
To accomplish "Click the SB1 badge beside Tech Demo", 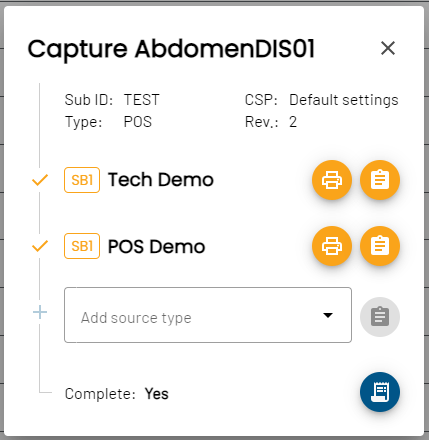I will [82, 180].
